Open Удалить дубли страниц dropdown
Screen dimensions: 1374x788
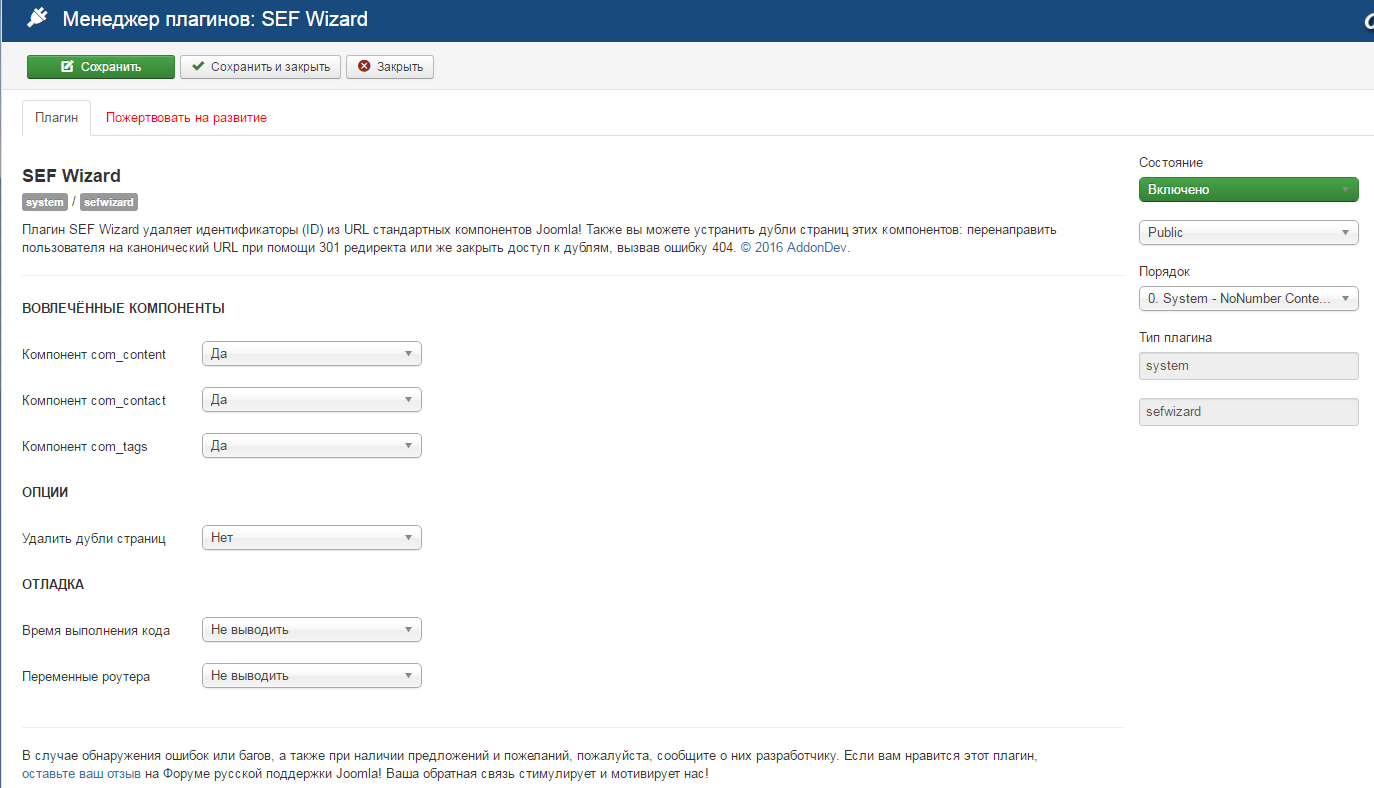(312, 538)
